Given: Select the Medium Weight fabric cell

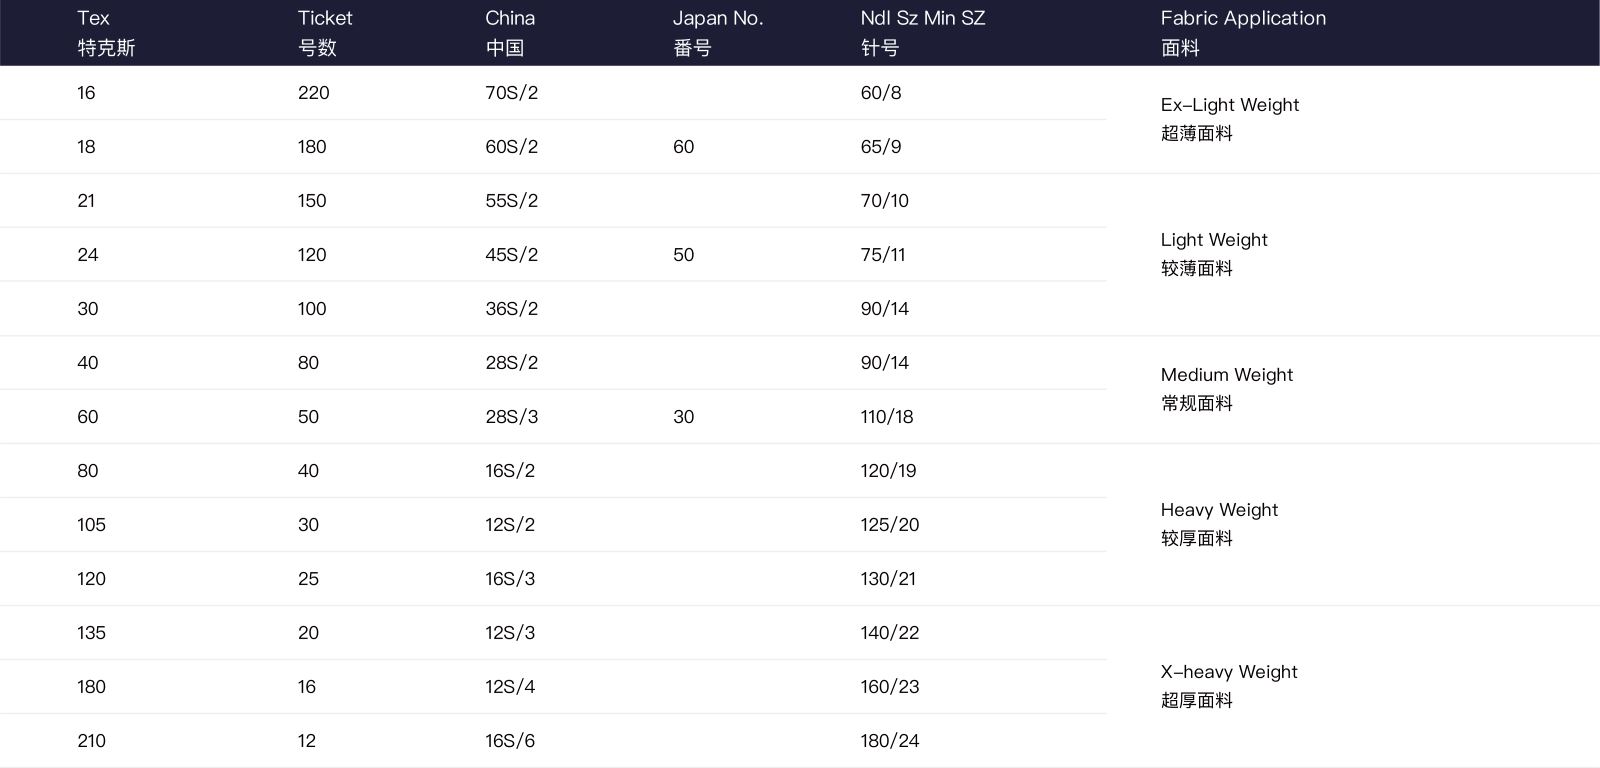Looking at the screenshot, I should [x=1227, y=389].
